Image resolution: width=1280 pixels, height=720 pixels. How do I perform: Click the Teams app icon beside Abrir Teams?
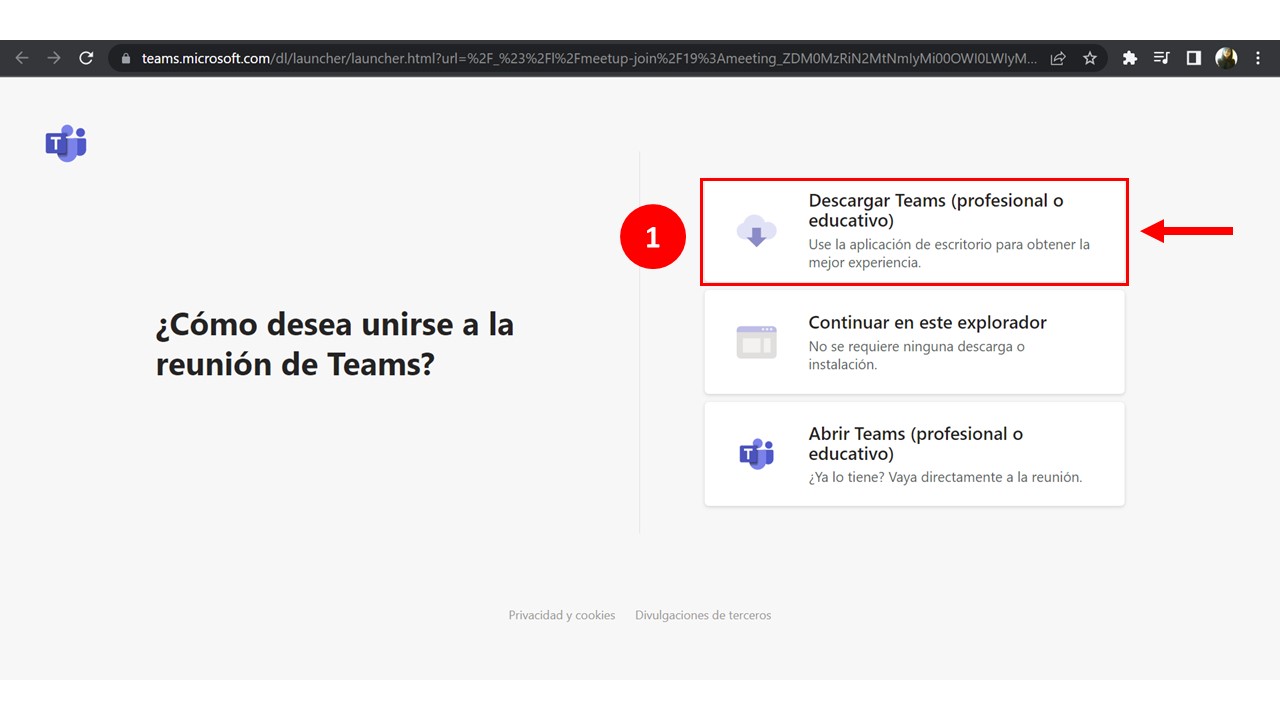point(756,453)
